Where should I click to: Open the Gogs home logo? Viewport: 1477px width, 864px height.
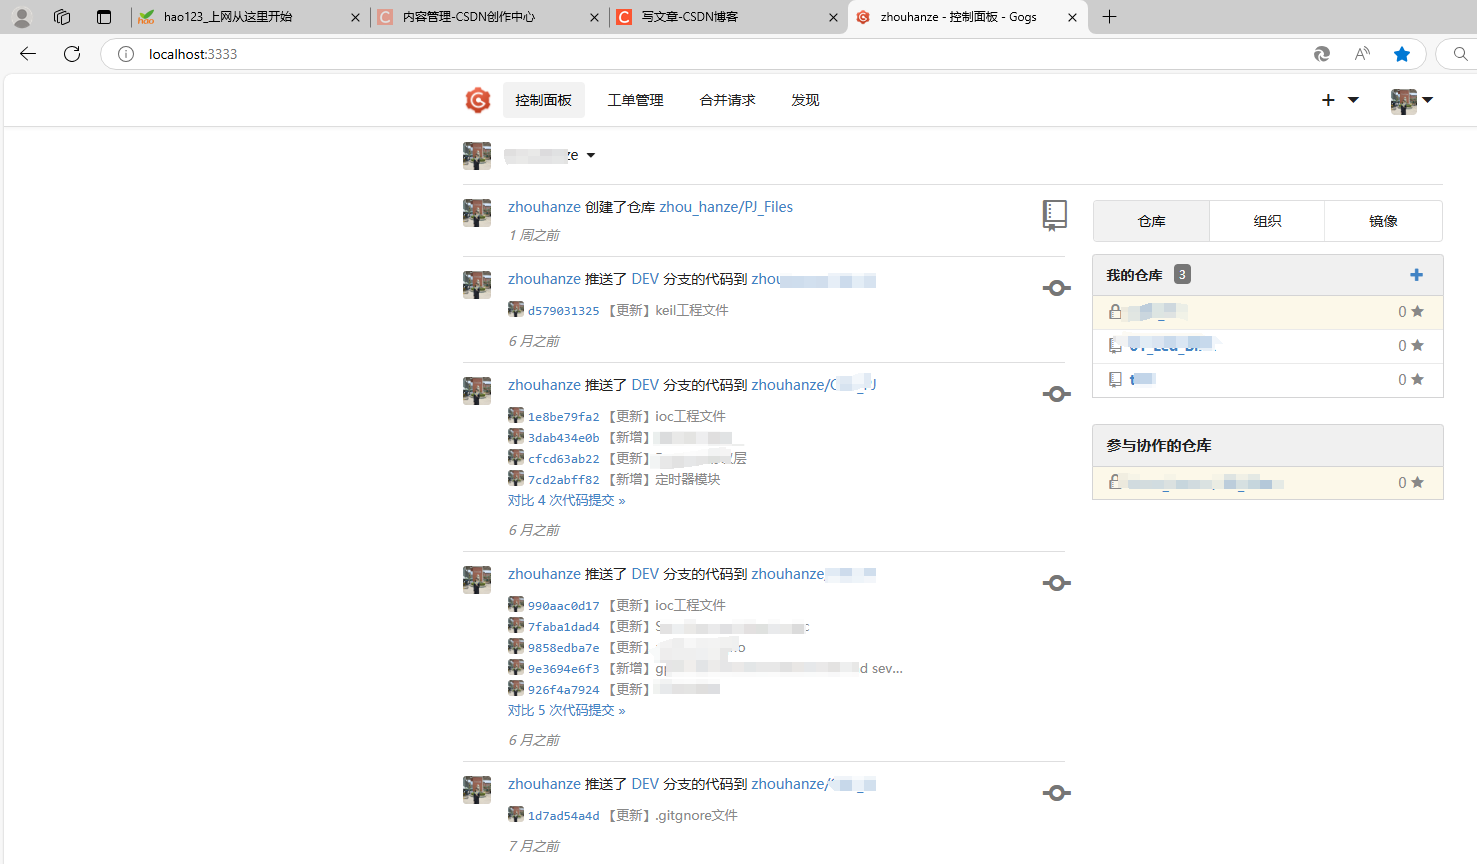click(x=478, y=100)
